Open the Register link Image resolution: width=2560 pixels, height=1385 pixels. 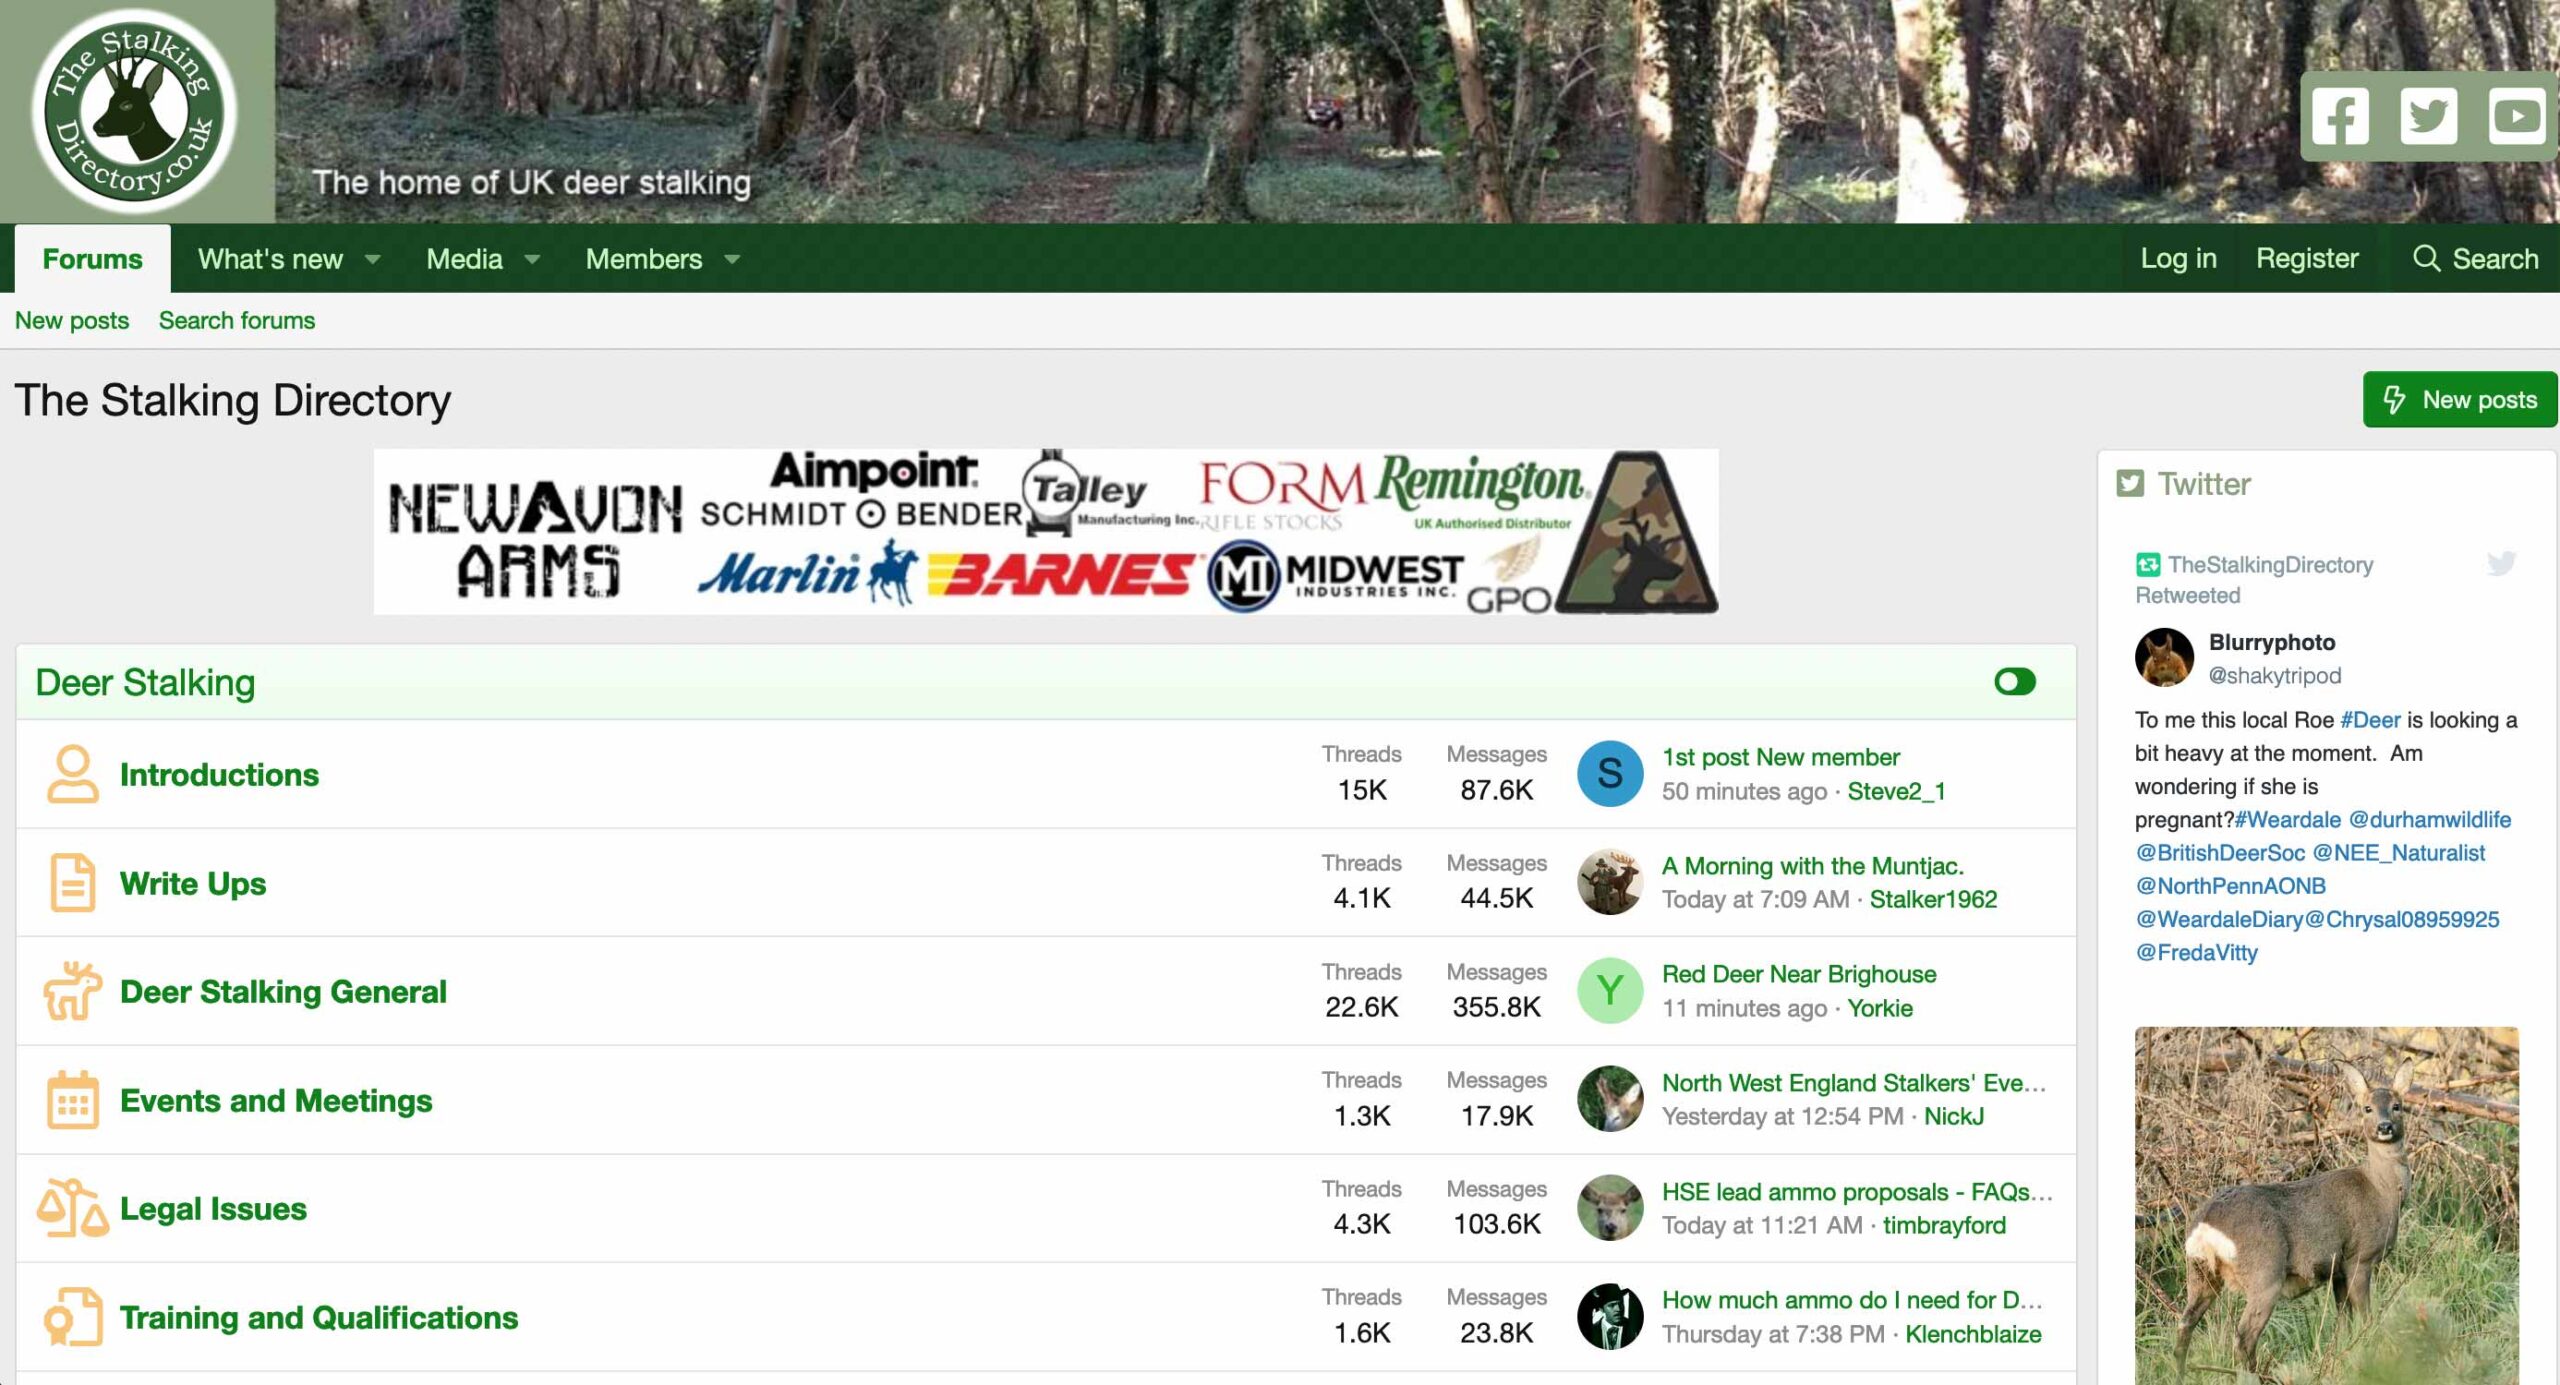point(2306,259)
